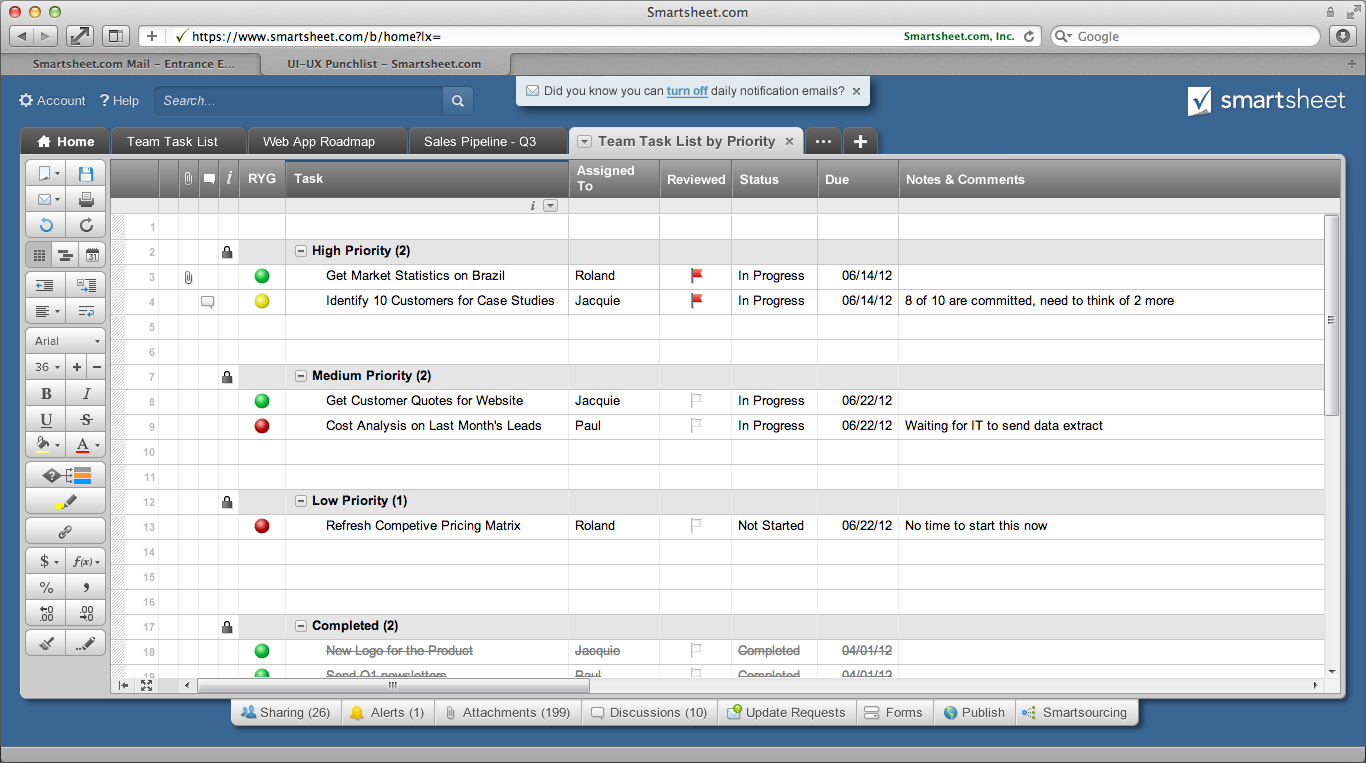The height and width of the screenshot is (763, 1366).
Task: Apply thousands separator comma icon
Action: pos(86,587)
